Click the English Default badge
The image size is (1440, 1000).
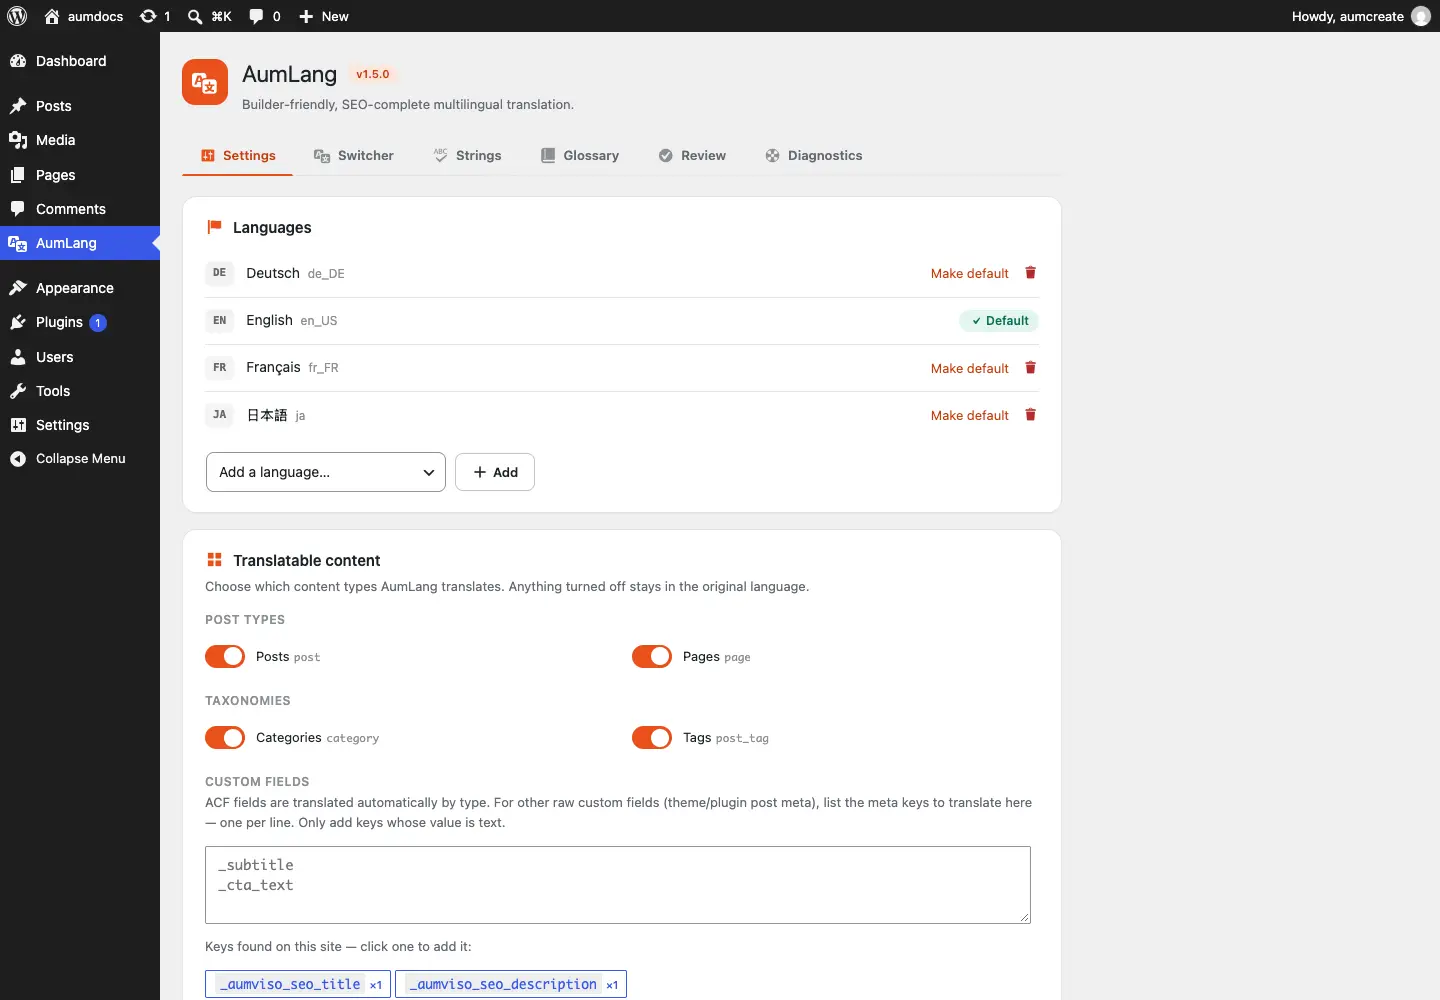click(999, 321)
